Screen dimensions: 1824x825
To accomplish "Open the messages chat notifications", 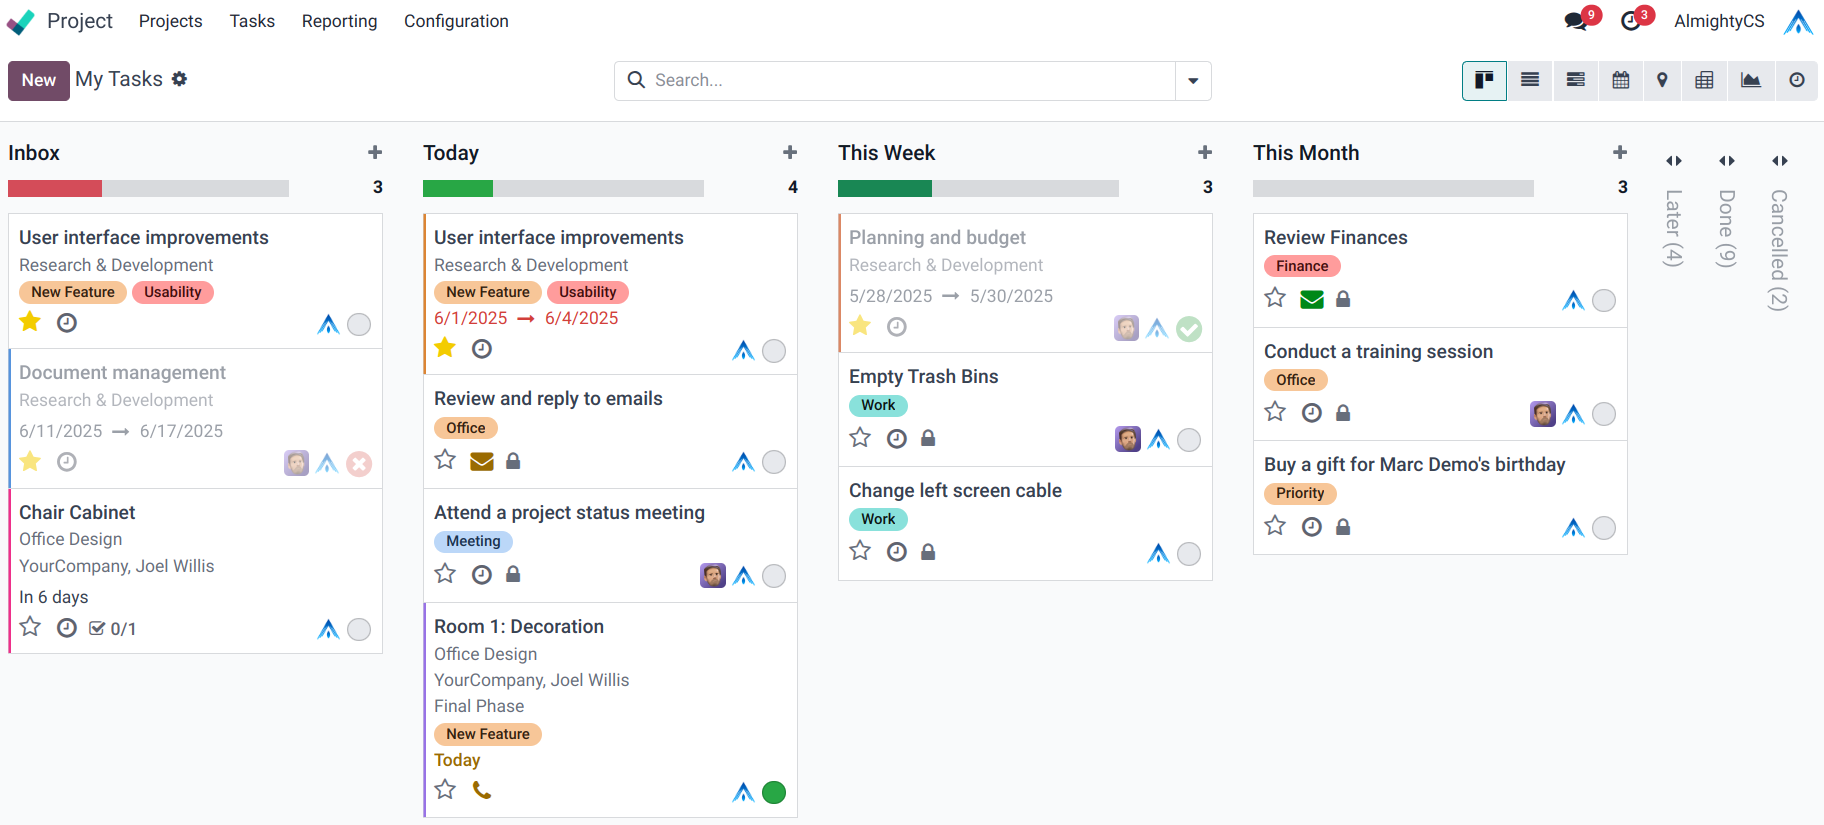I will click(1576, 21).
